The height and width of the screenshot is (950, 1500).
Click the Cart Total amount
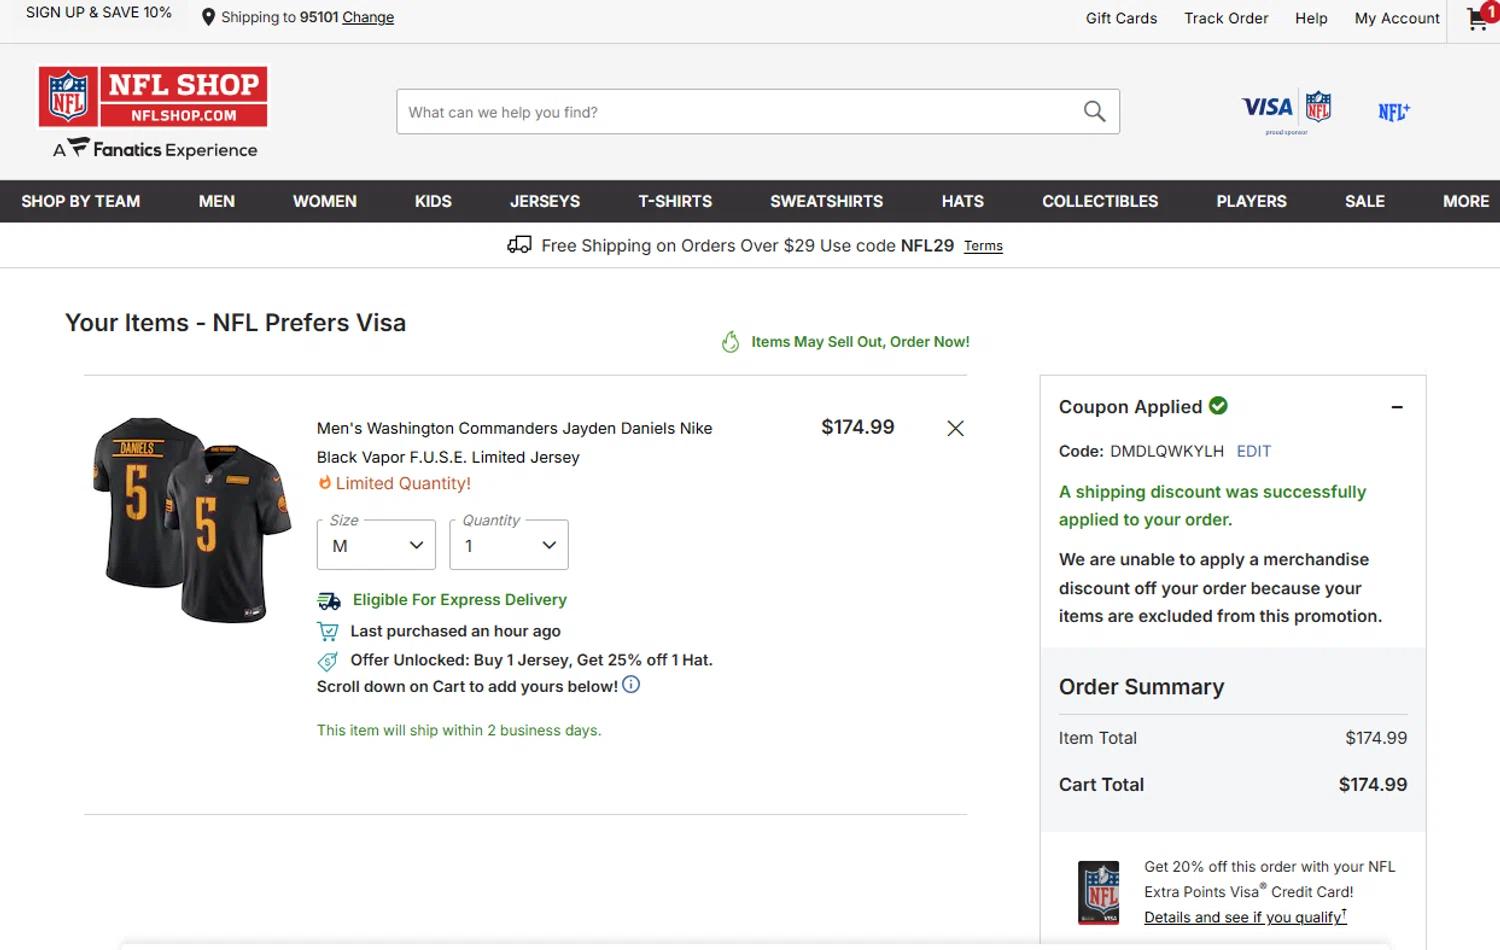pyautogui.click(x=1373, y=785)
